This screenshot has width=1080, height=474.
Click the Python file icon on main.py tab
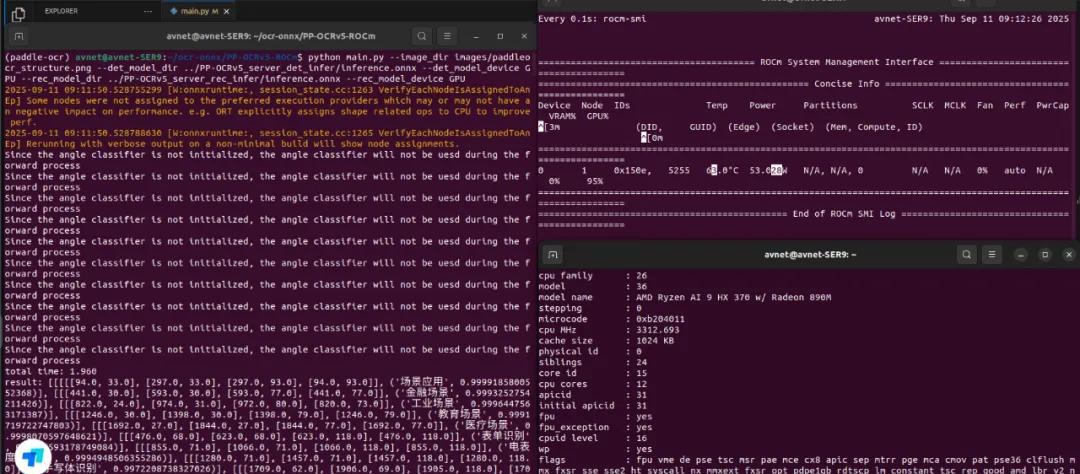(x=174, y=12)
